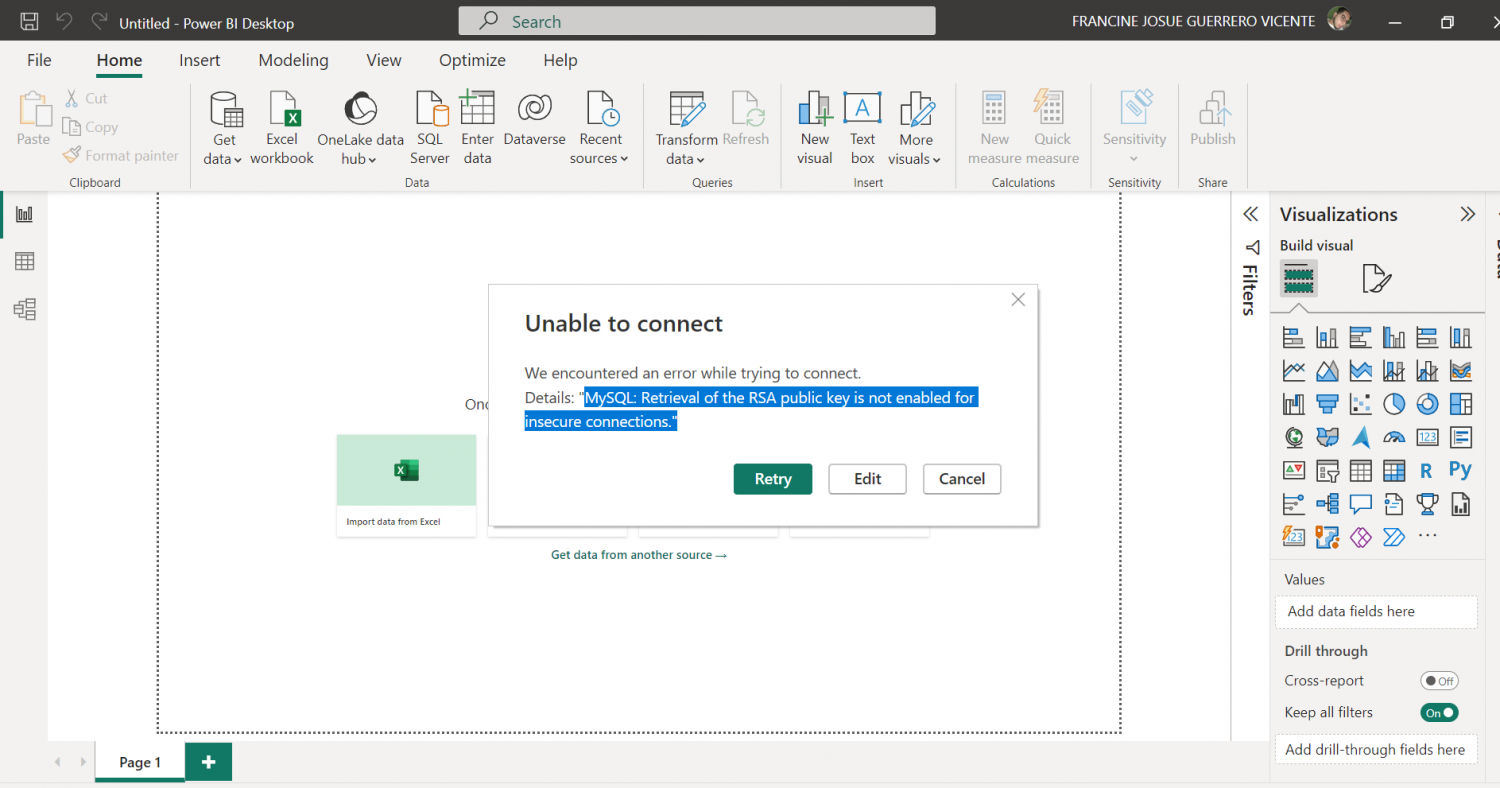Click Retry in the error dialog

click(773, 479)
